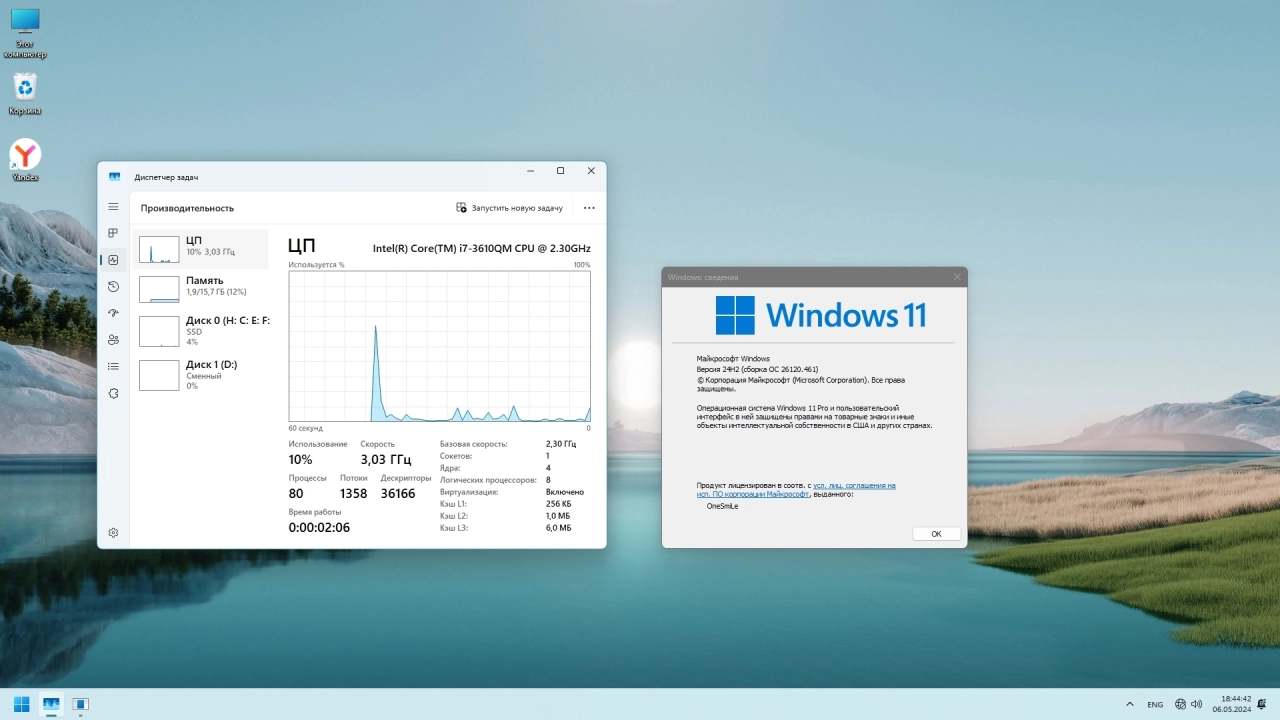Image resolution: width=1280 pixels, height=720 pixels.
Task: Open notifications bell icon in tray
Action: pos(1263,704)
